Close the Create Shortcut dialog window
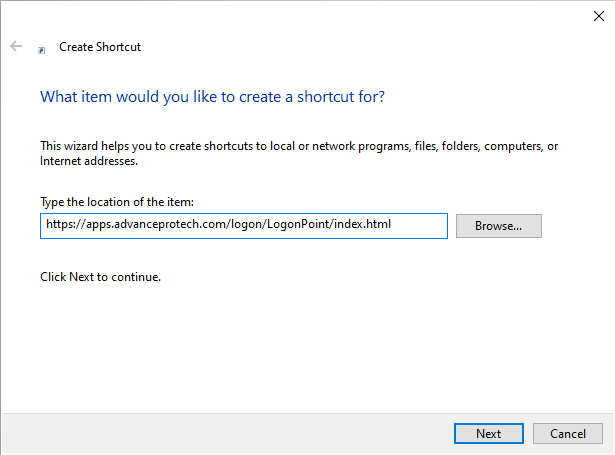Screen dimensions: 615x455 [x=598, y=15]
